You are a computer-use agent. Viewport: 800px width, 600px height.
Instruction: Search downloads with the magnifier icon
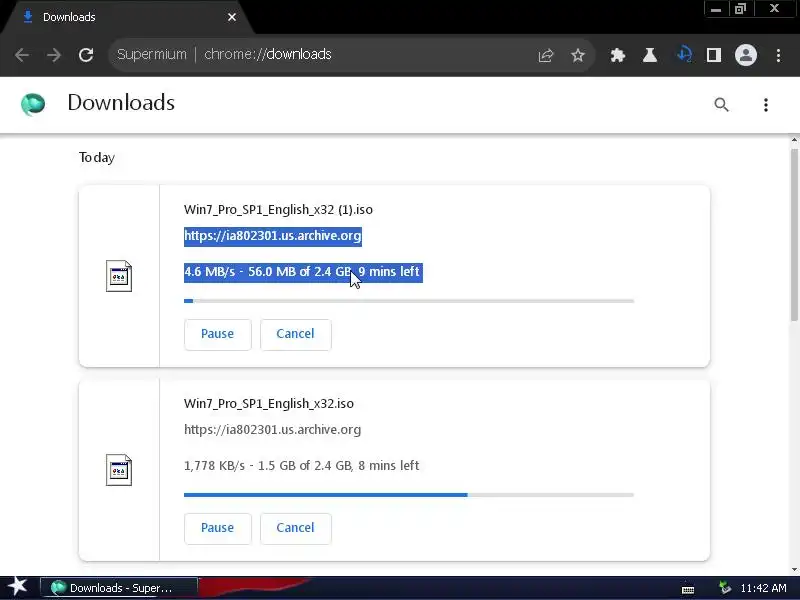721,105
